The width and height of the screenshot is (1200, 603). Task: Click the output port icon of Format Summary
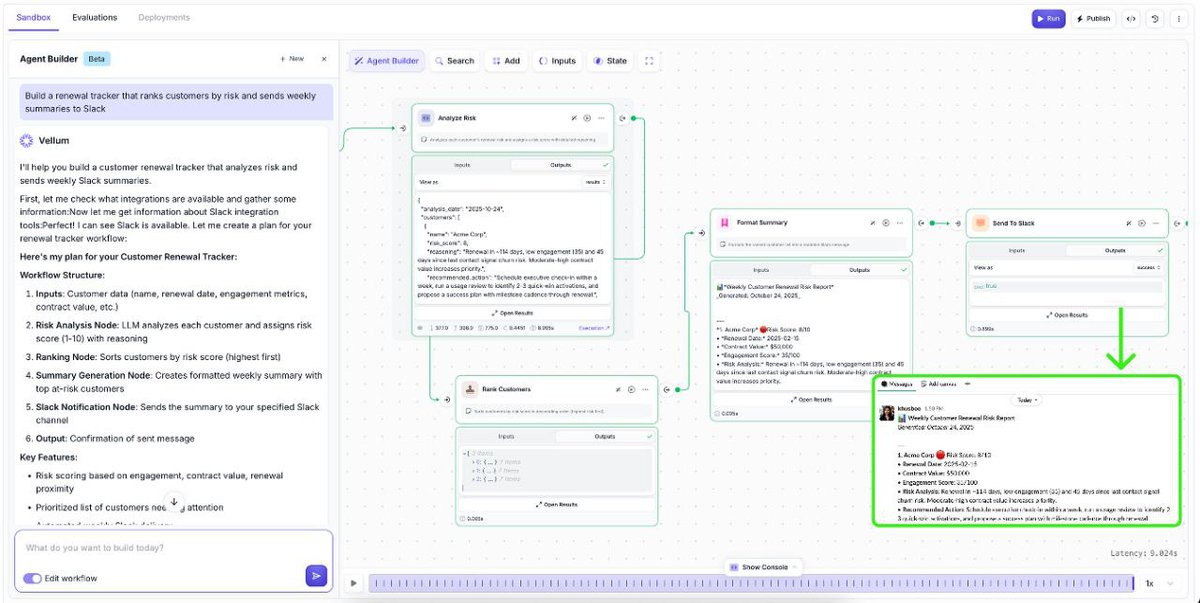[x=921, y=222]
